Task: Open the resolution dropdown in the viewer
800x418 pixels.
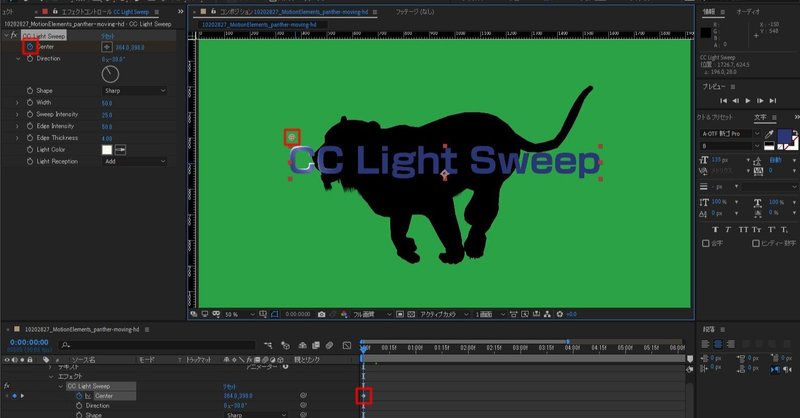Action: (x=372, y=314)
